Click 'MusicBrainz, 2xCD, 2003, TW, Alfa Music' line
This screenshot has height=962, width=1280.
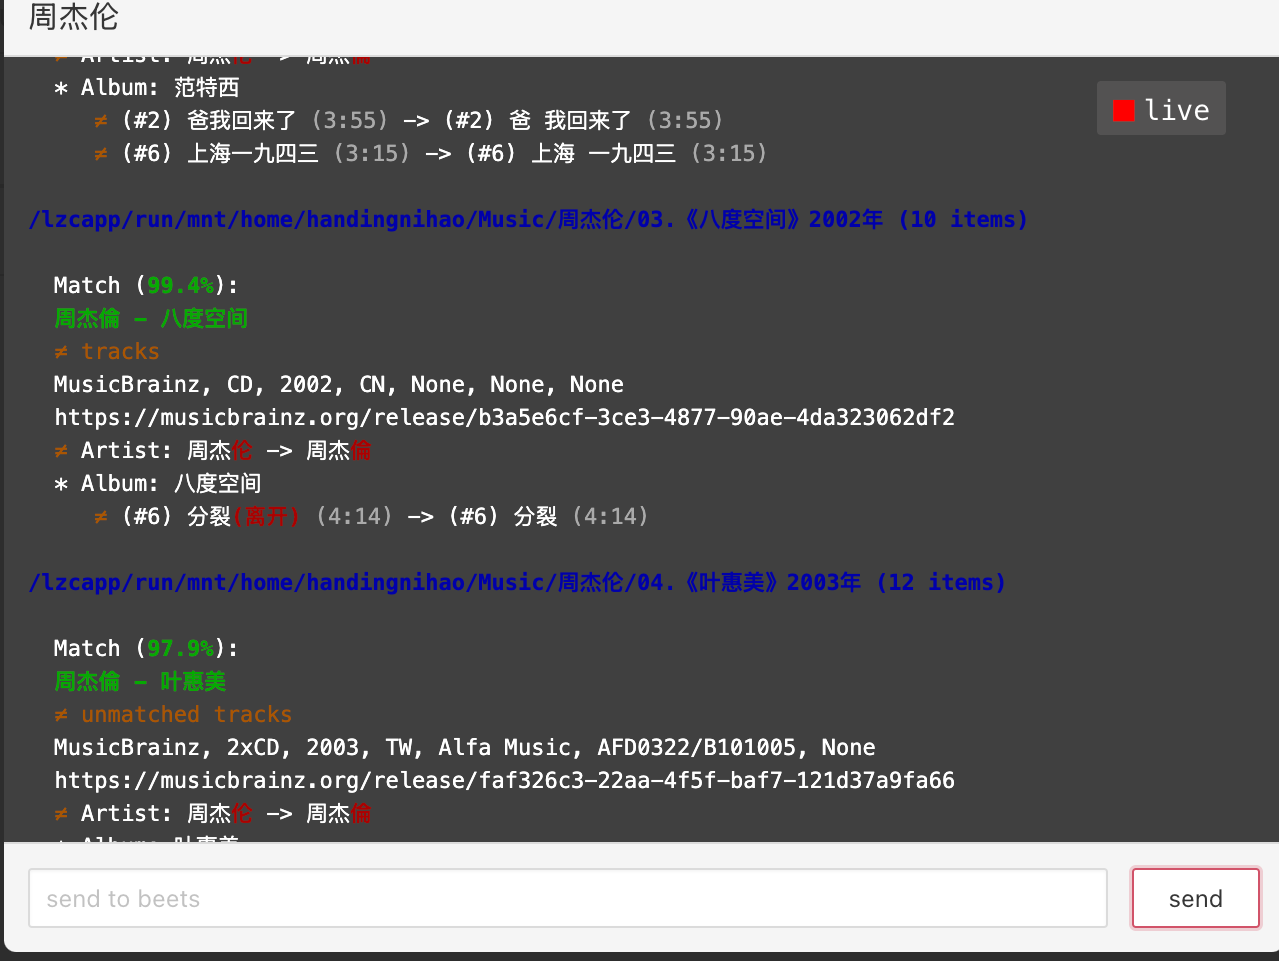point(465,747)
